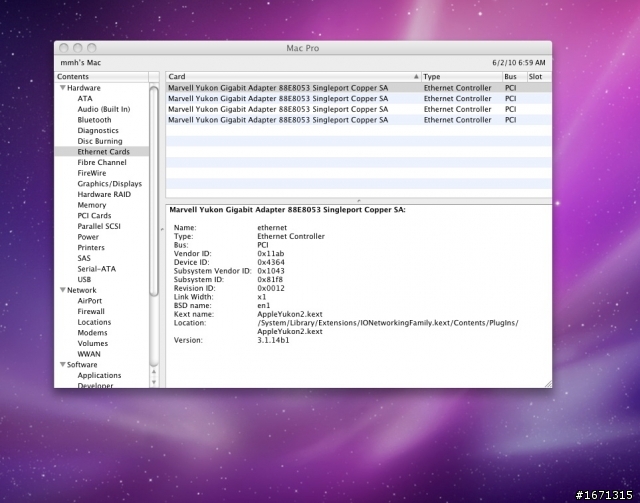Click the window resize grip corner

pyautogui.click(x=548, y=384)
